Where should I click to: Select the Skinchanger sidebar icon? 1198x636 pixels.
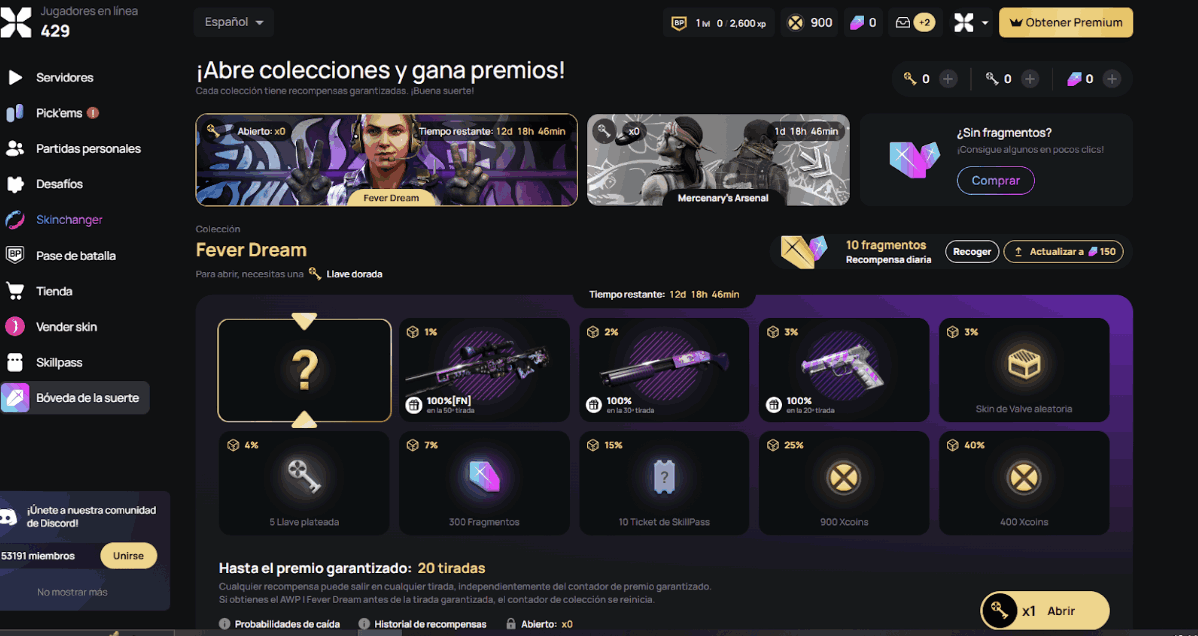pos(15,220)
